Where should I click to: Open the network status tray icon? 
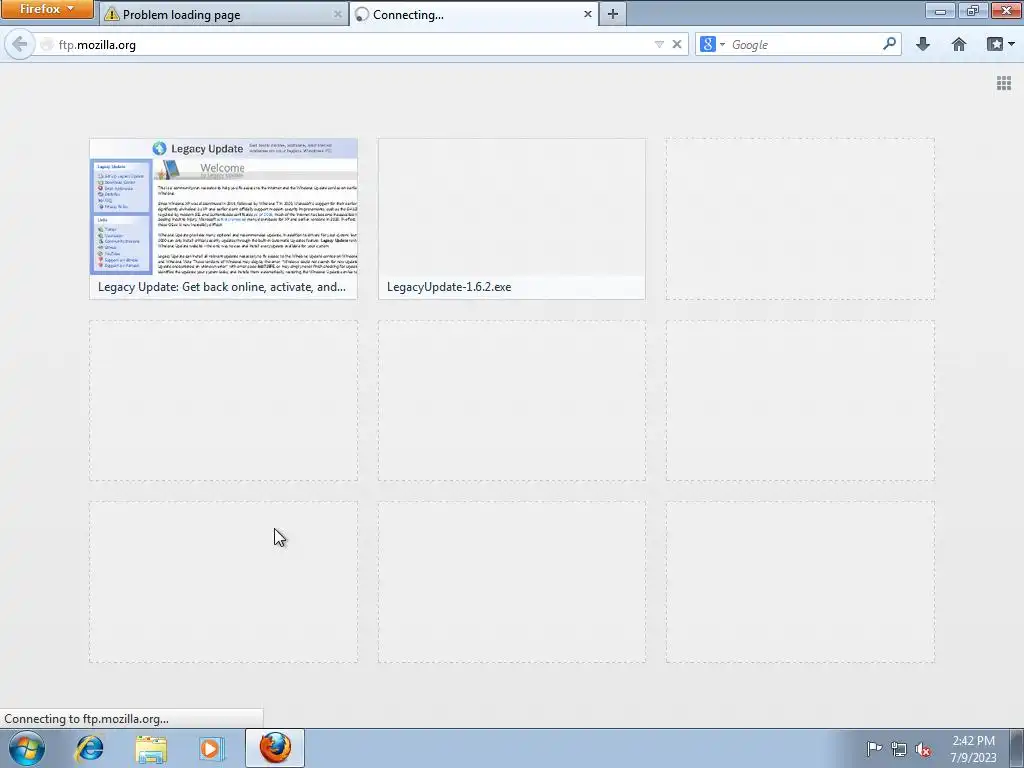pos(899,749)
